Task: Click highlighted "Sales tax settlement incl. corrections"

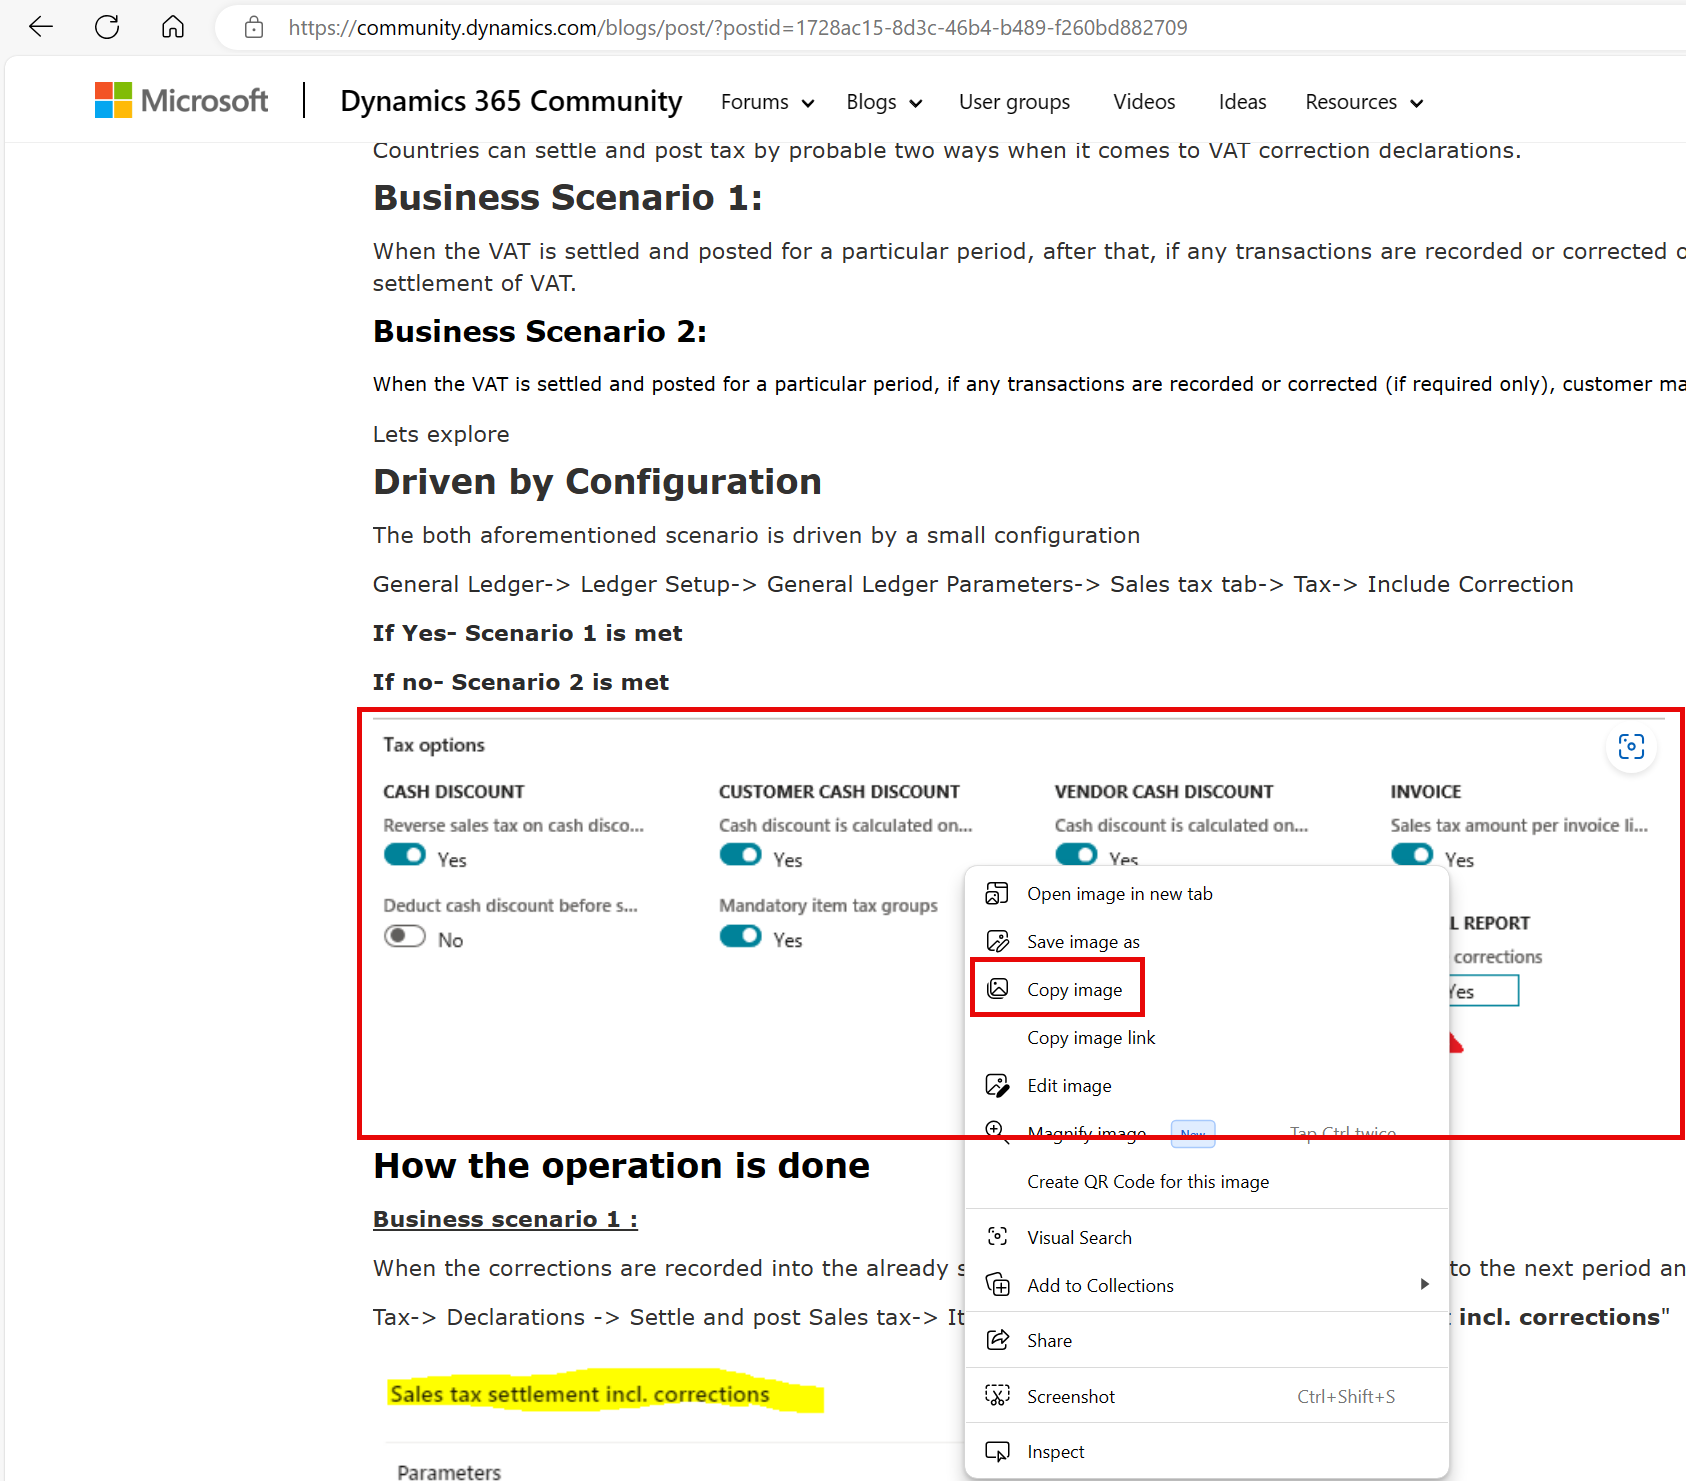Action: pyautogui.click(x=580, y=1394)
